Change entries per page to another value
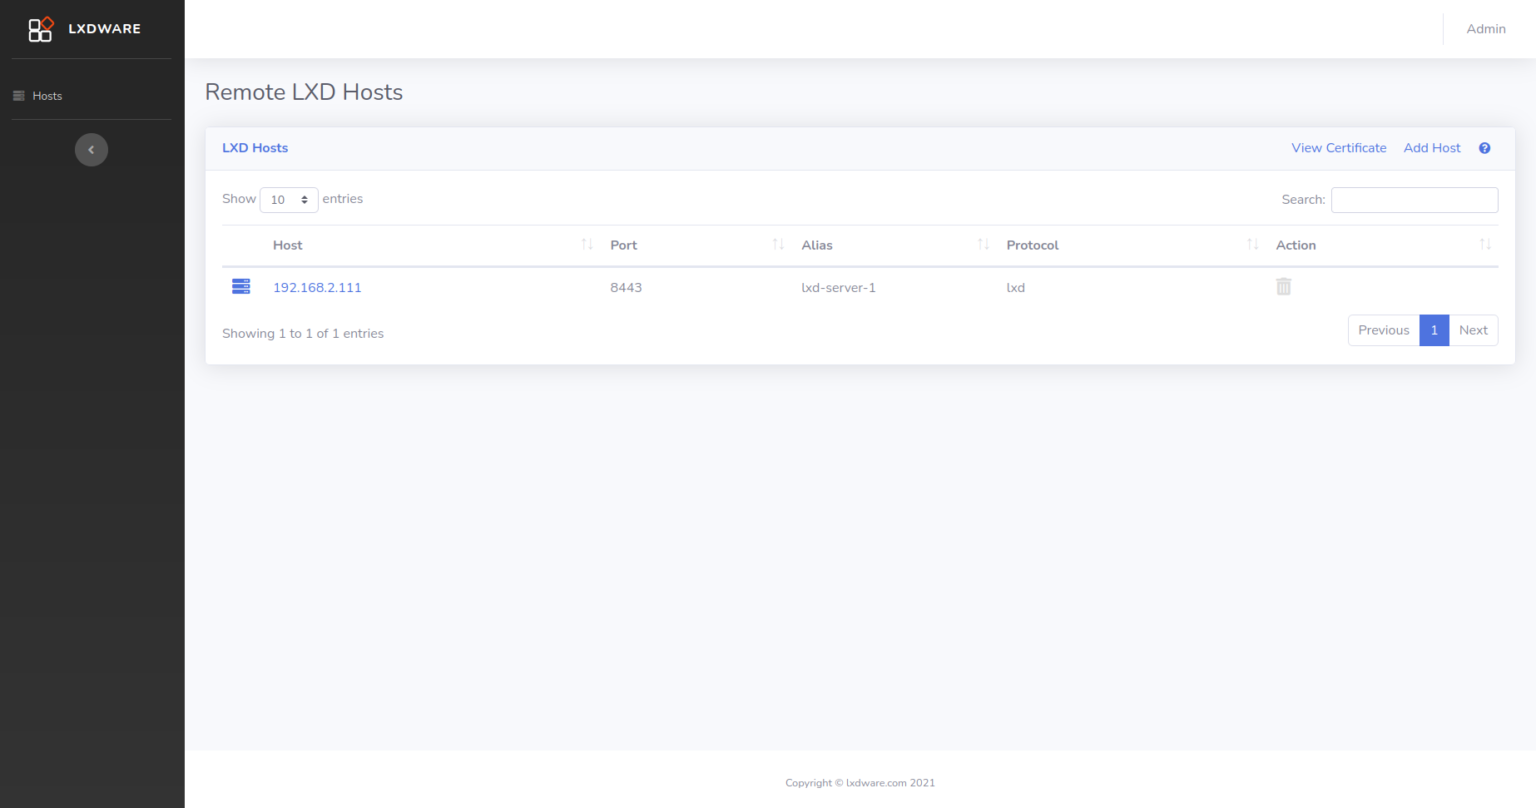This screenshot has height=808, width=1536. click(x=288, y=199)
